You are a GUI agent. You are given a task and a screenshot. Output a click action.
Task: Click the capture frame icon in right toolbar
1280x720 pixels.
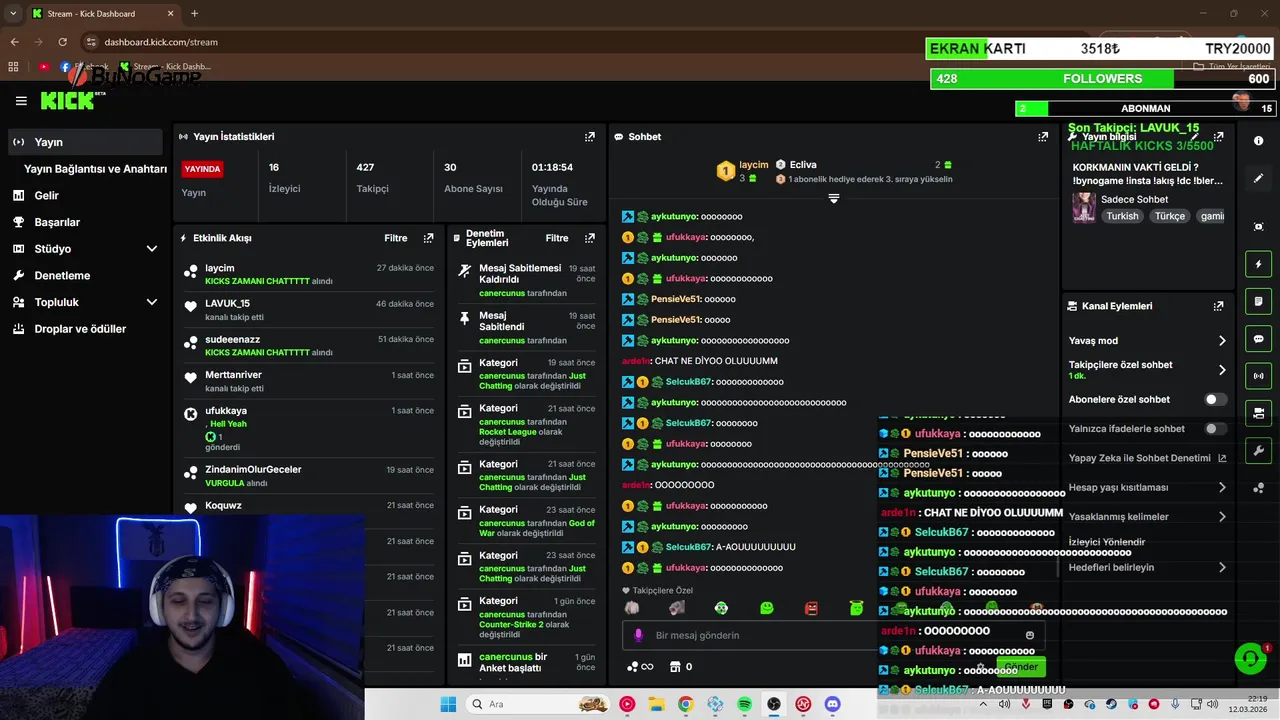pos(1258,227)
